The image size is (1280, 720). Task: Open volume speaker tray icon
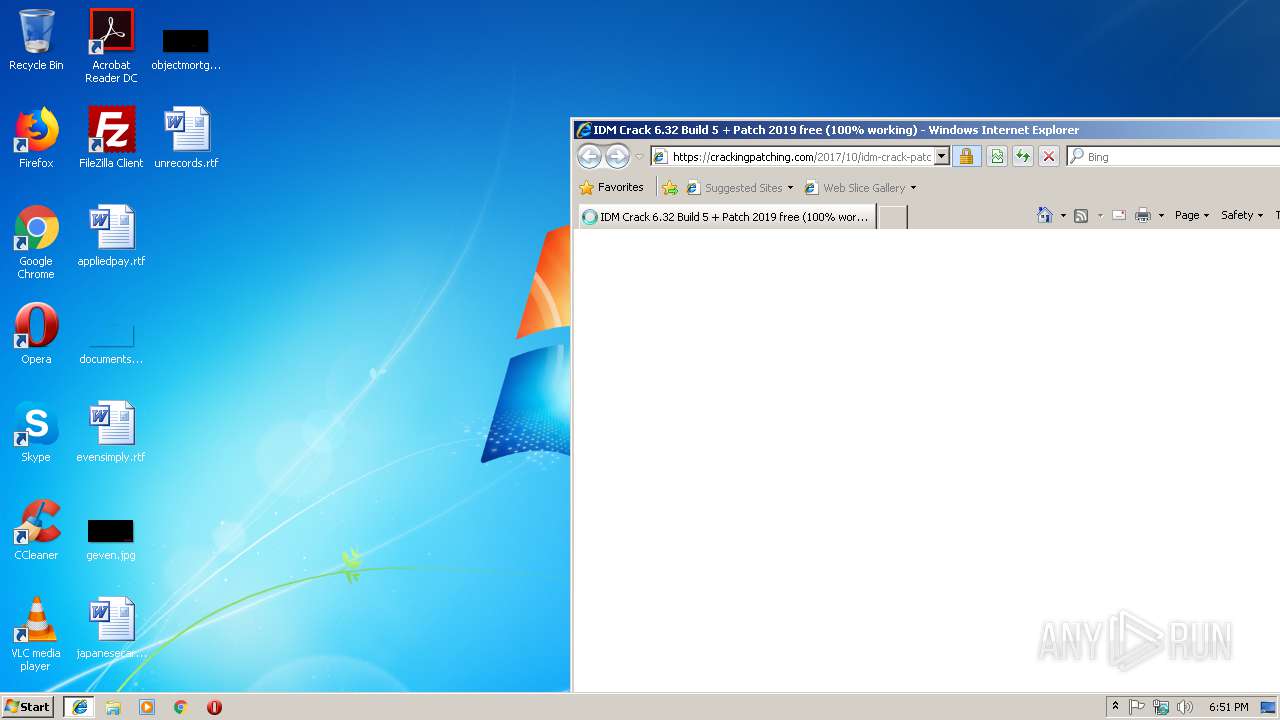coord(1185,707)
